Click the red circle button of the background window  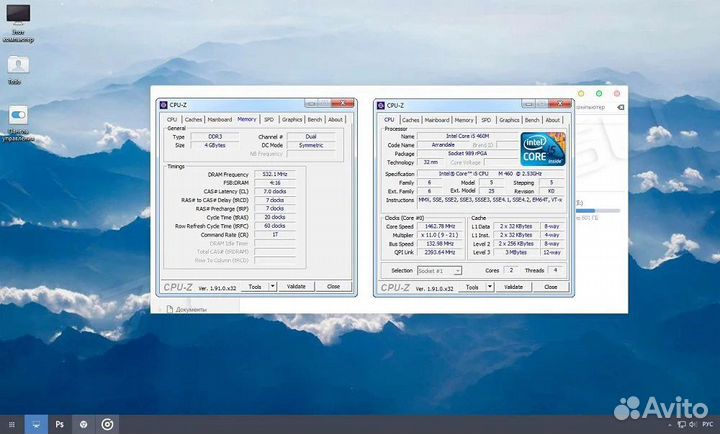[617, 94]
